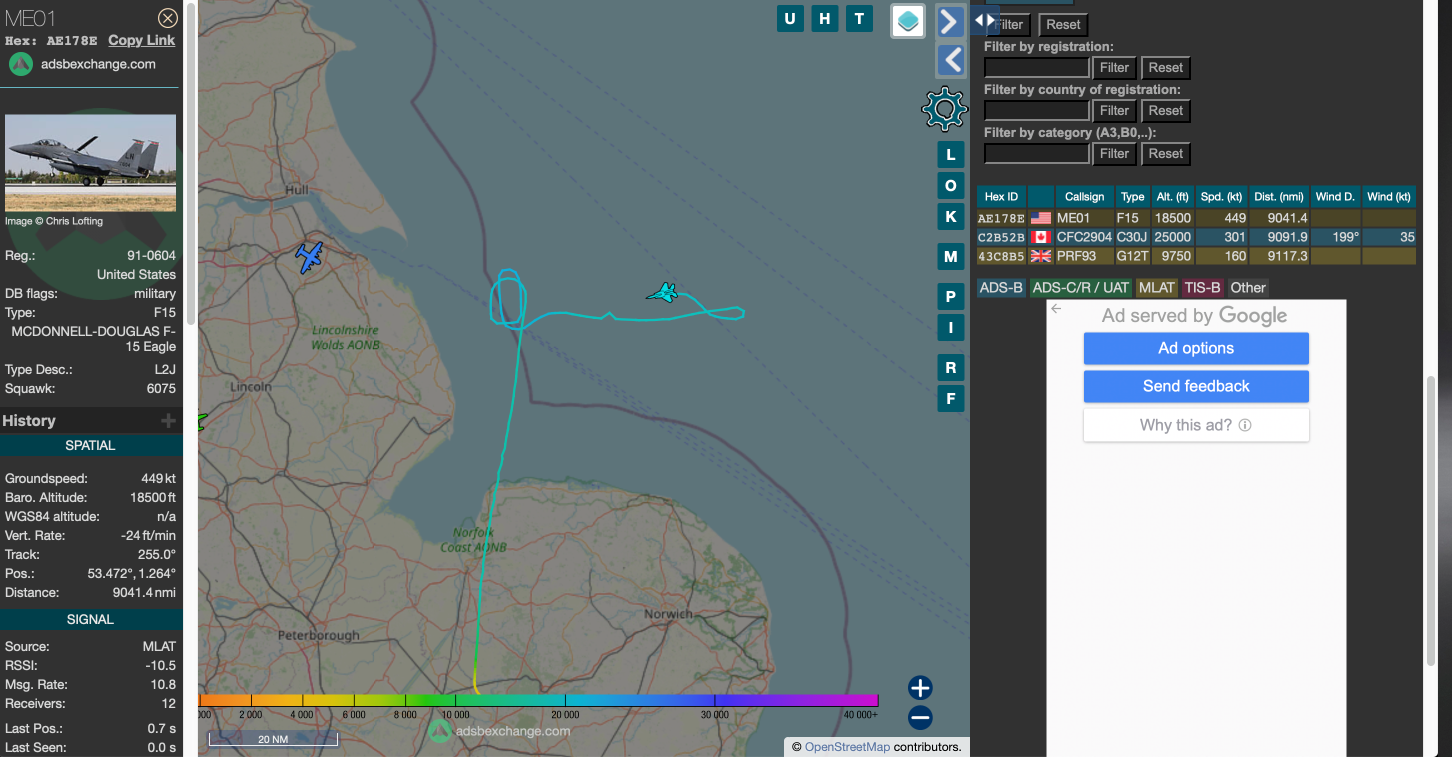Toggle the U map button

[790, 18]
